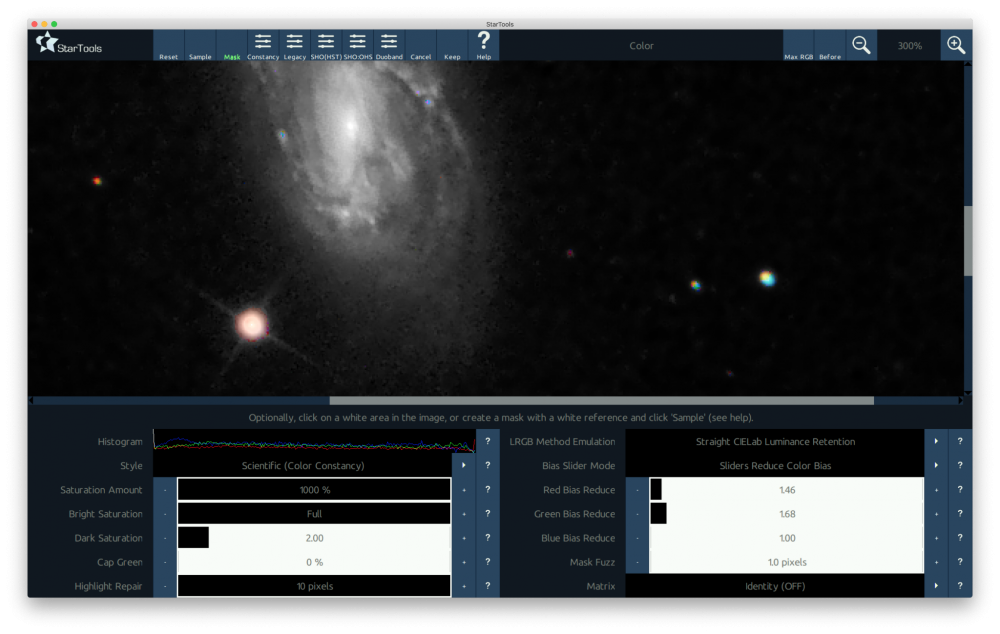This screenshot has width=1000, height=634.
Task: Increase Bright Saturation with plus
Action: tap(464, 514)
